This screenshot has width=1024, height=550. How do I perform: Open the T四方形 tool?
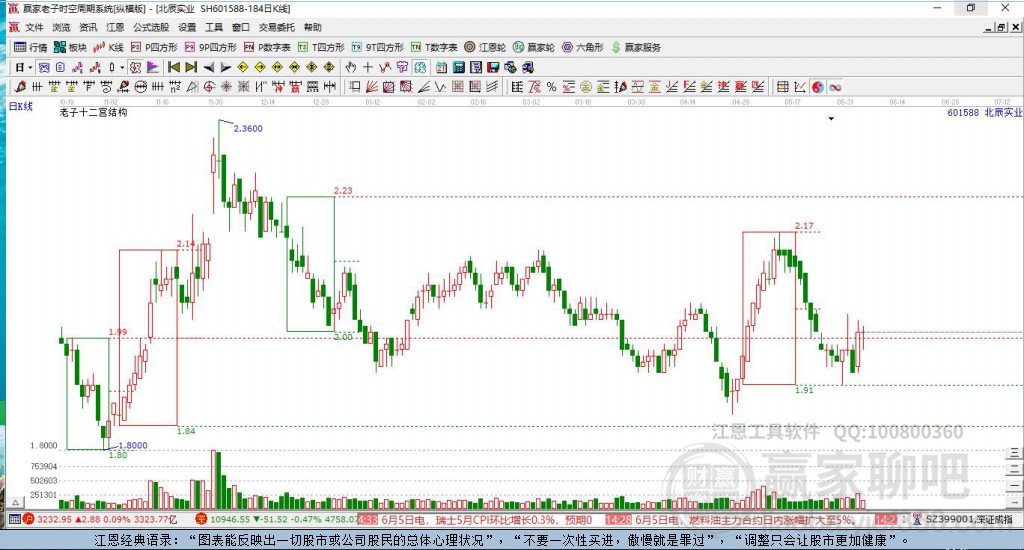[x=321, y=47]
